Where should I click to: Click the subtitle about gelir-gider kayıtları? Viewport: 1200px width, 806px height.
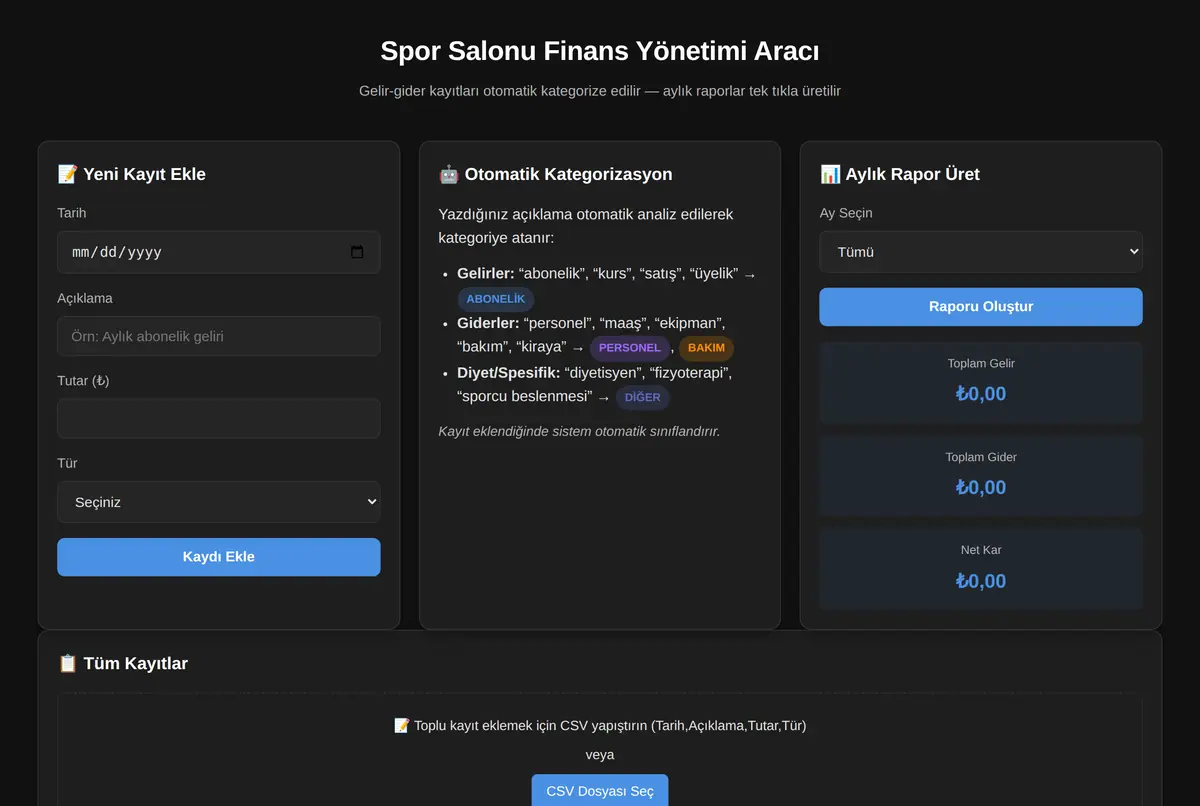[600, 91]
